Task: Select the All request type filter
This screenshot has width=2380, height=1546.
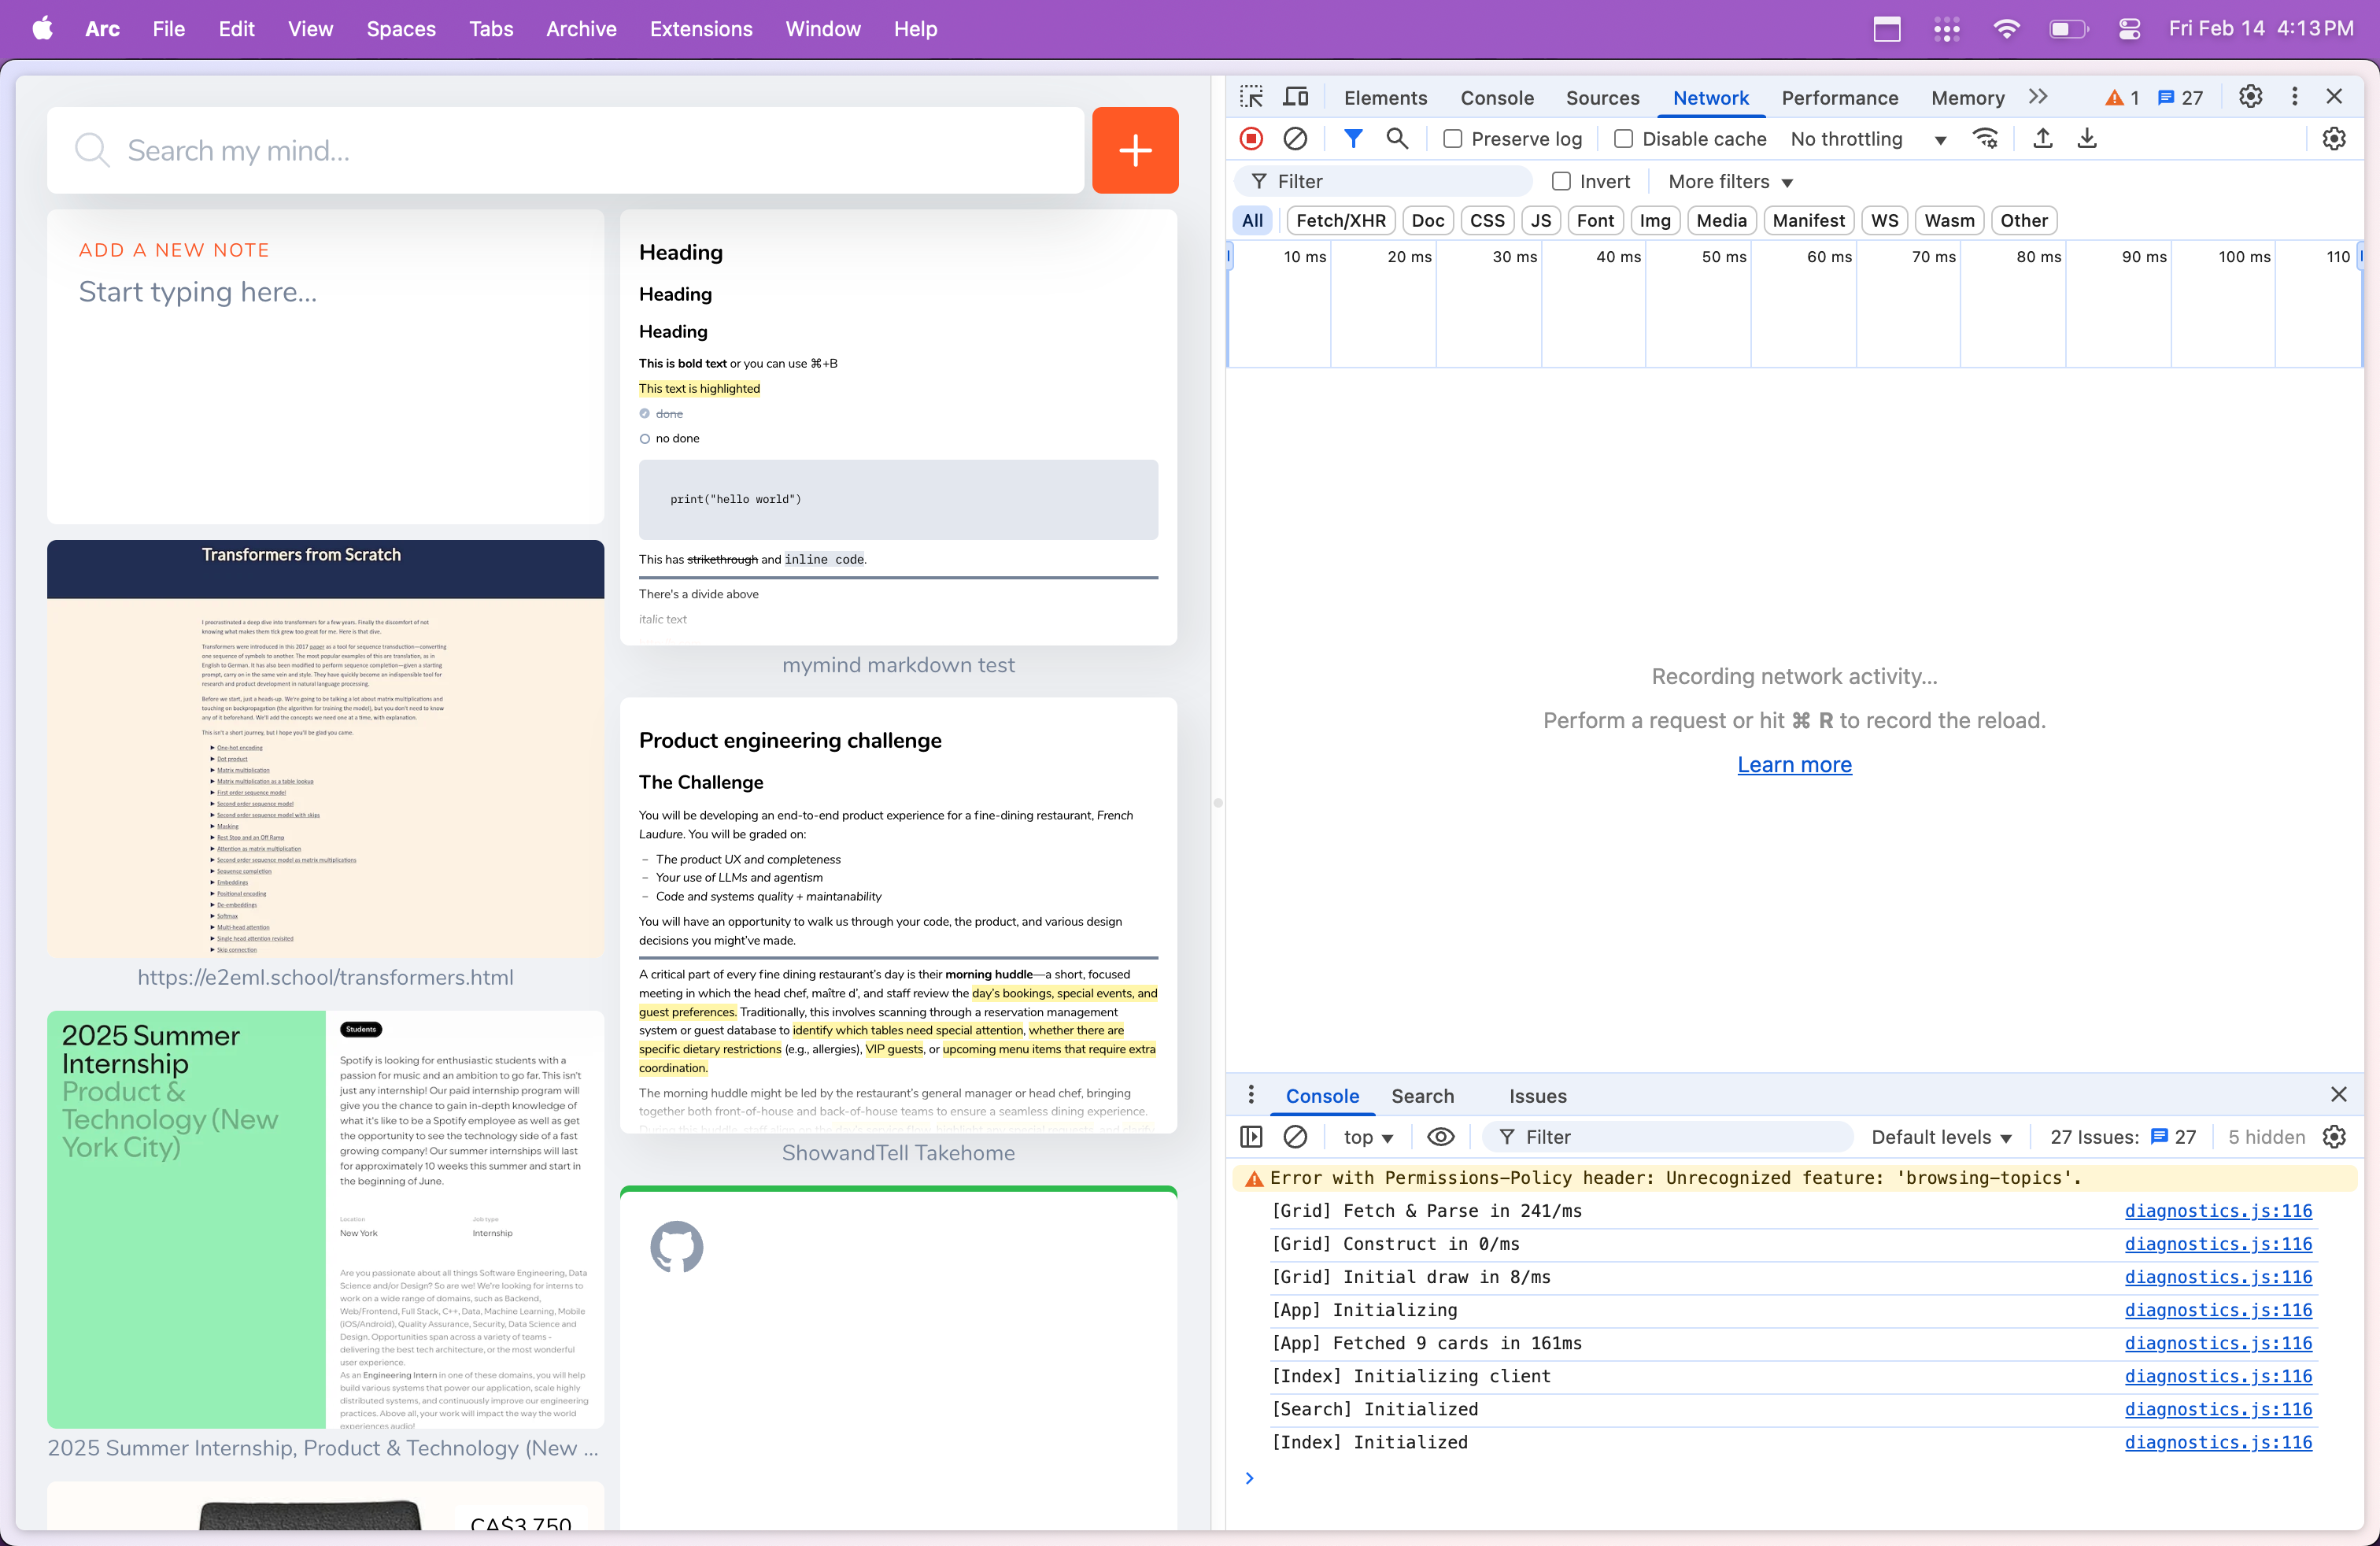Action: click(1252, 220)
